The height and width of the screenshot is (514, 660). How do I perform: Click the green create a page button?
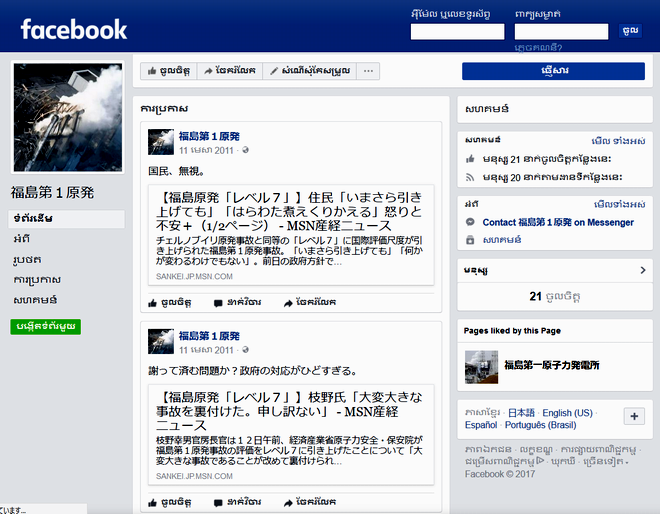pyautogui.click(x=45, y=326)
